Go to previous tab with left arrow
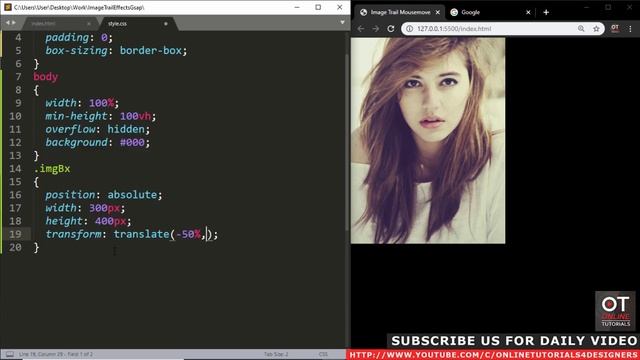640x360 pixels. pyautogui.click(x=7, y=22)
